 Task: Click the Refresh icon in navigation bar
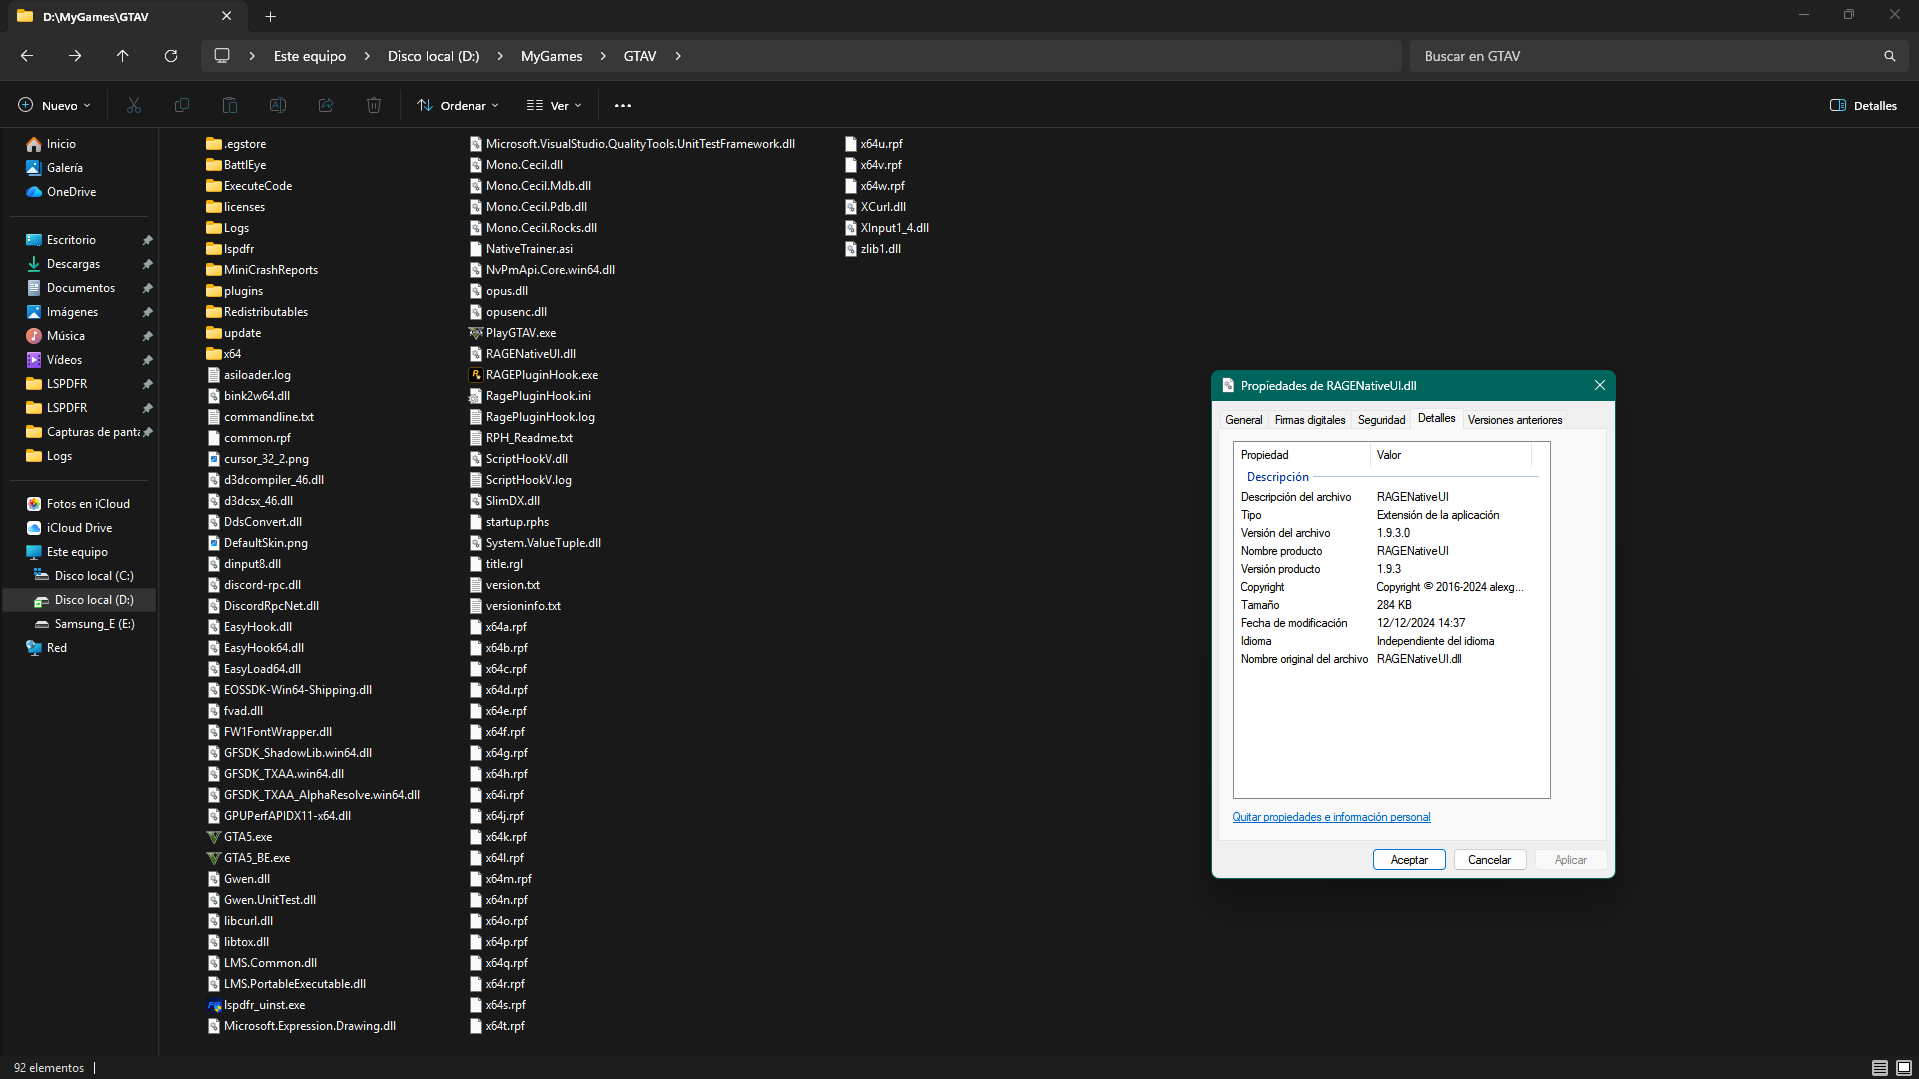[171, 56]
